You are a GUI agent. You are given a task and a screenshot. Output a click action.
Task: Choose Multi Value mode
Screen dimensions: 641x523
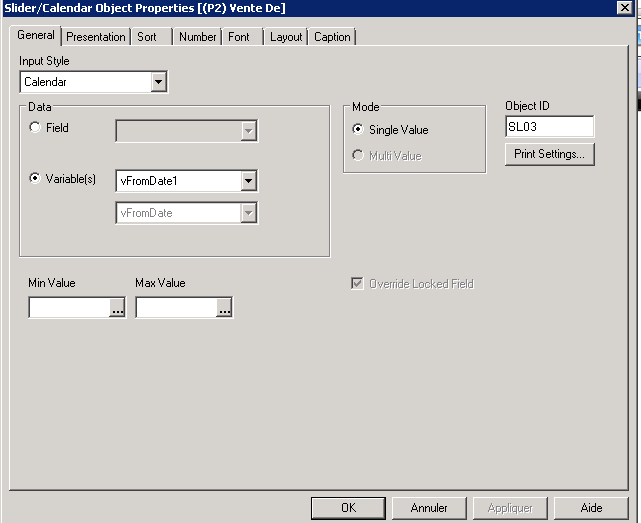coord(358,155)
